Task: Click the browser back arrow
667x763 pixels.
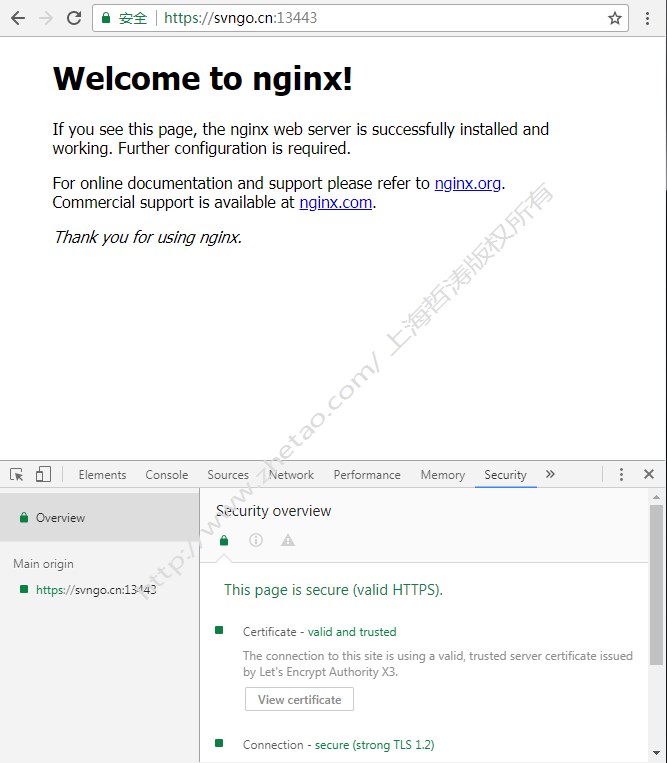Action: (17, 18)
